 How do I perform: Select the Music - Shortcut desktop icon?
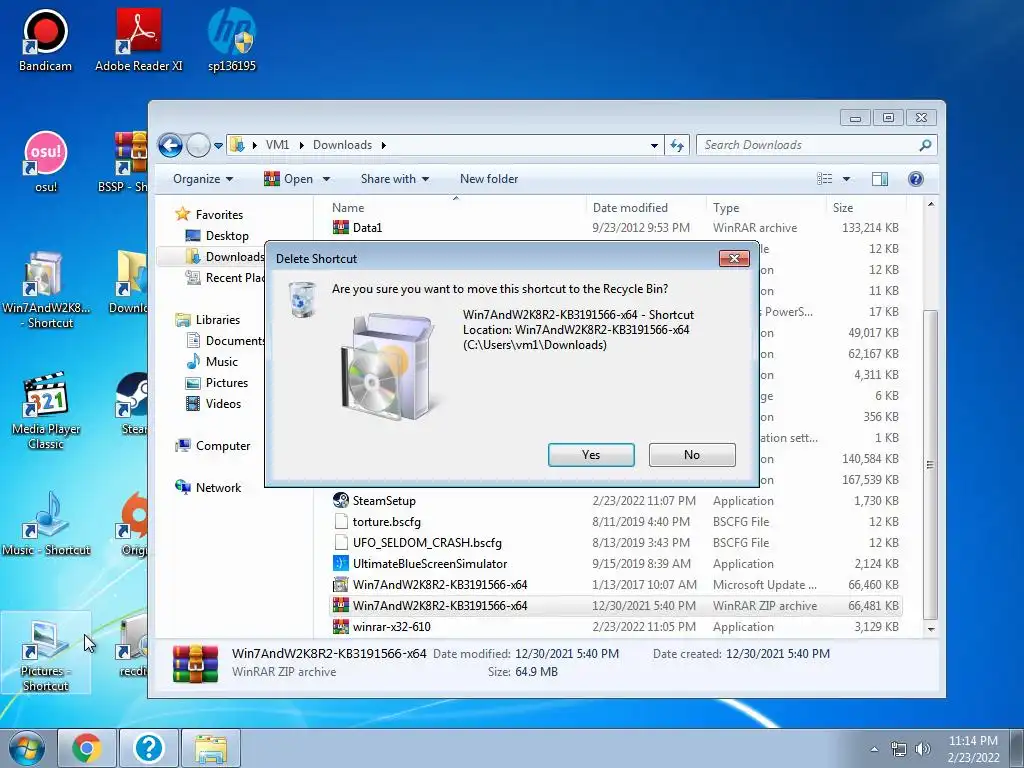(x=45, y=524)
